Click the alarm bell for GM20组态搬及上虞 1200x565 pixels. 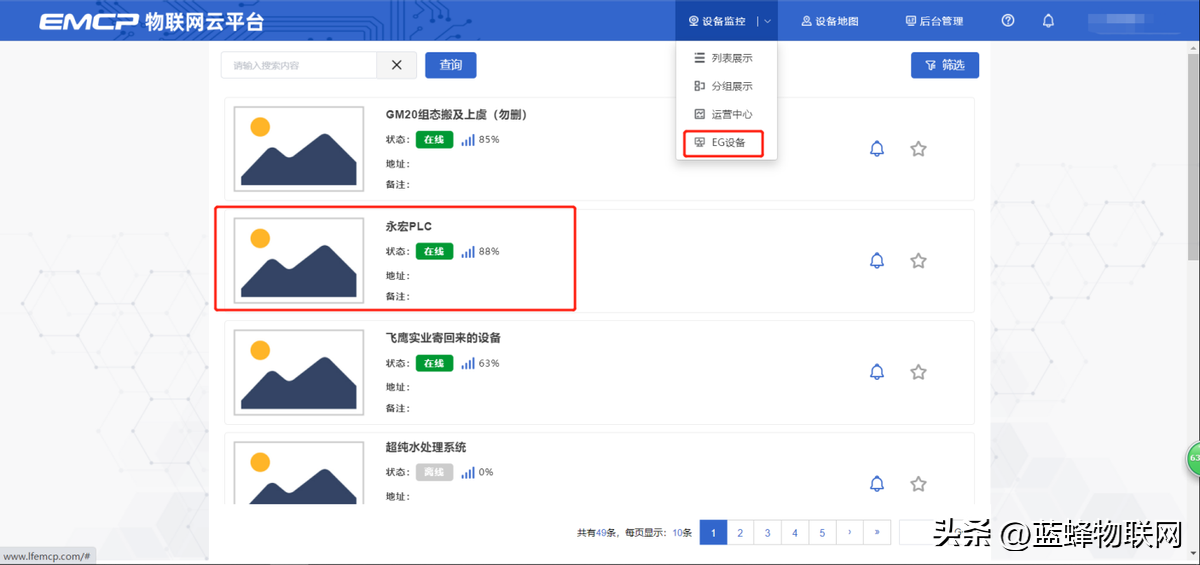[877, 149]
